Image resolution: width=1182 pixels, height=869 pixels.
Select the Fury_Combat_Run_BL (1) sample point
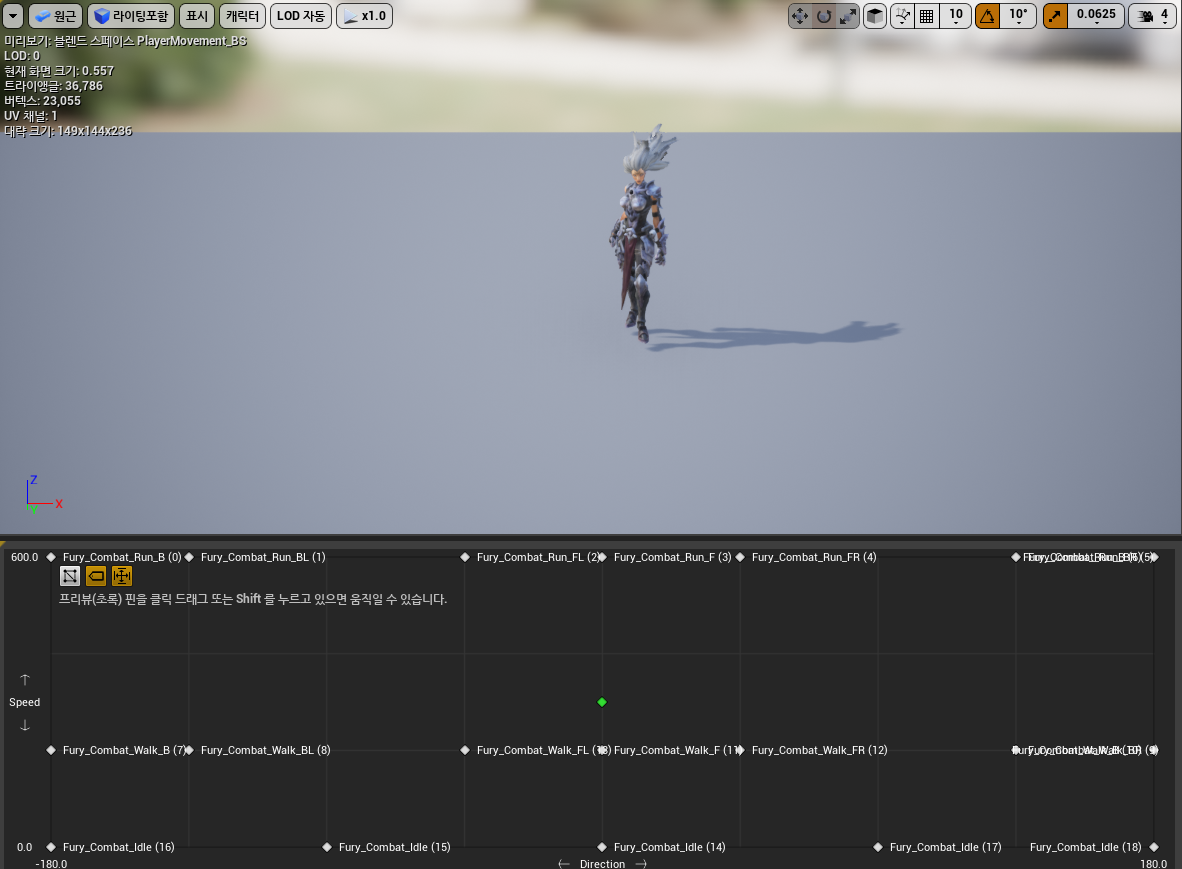tap(189, 557)
